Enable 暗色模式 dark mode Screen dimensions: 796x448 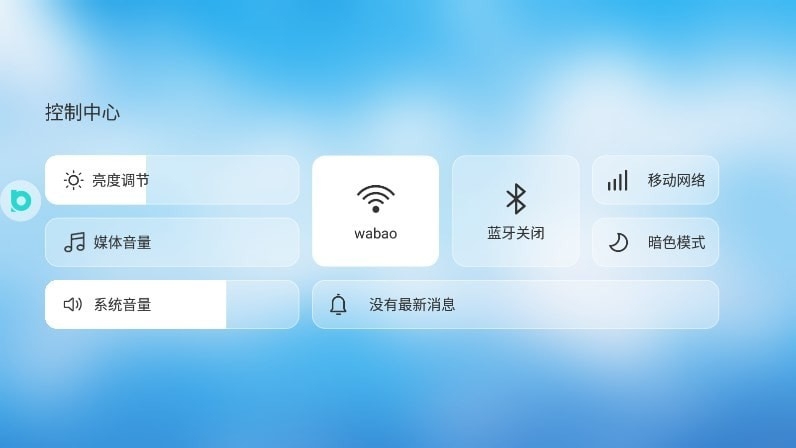coord(655,242)
